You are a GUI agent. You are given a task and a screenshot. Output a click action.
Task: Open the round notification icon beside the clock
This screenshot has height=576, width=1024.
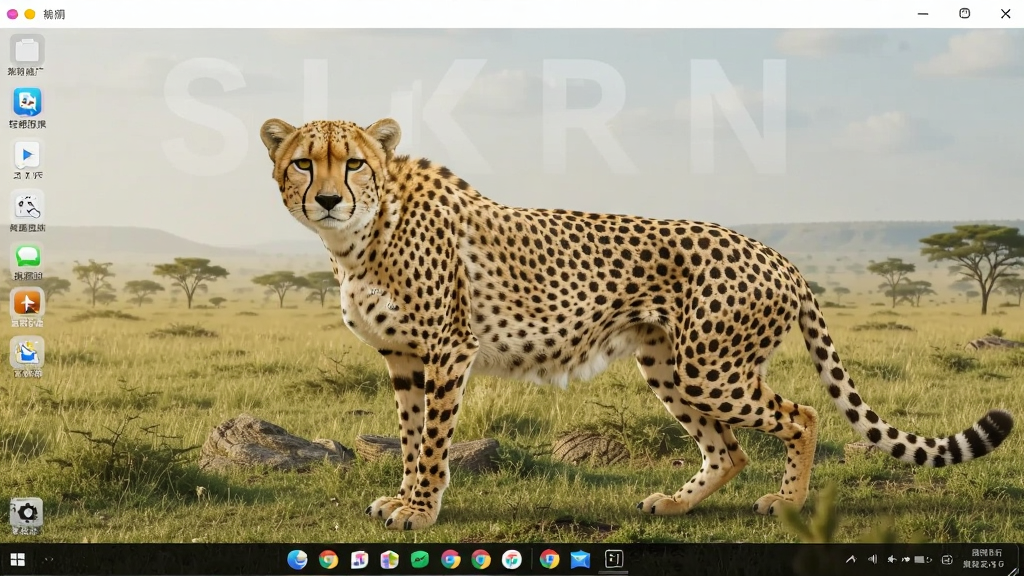(x=947, y=560)
